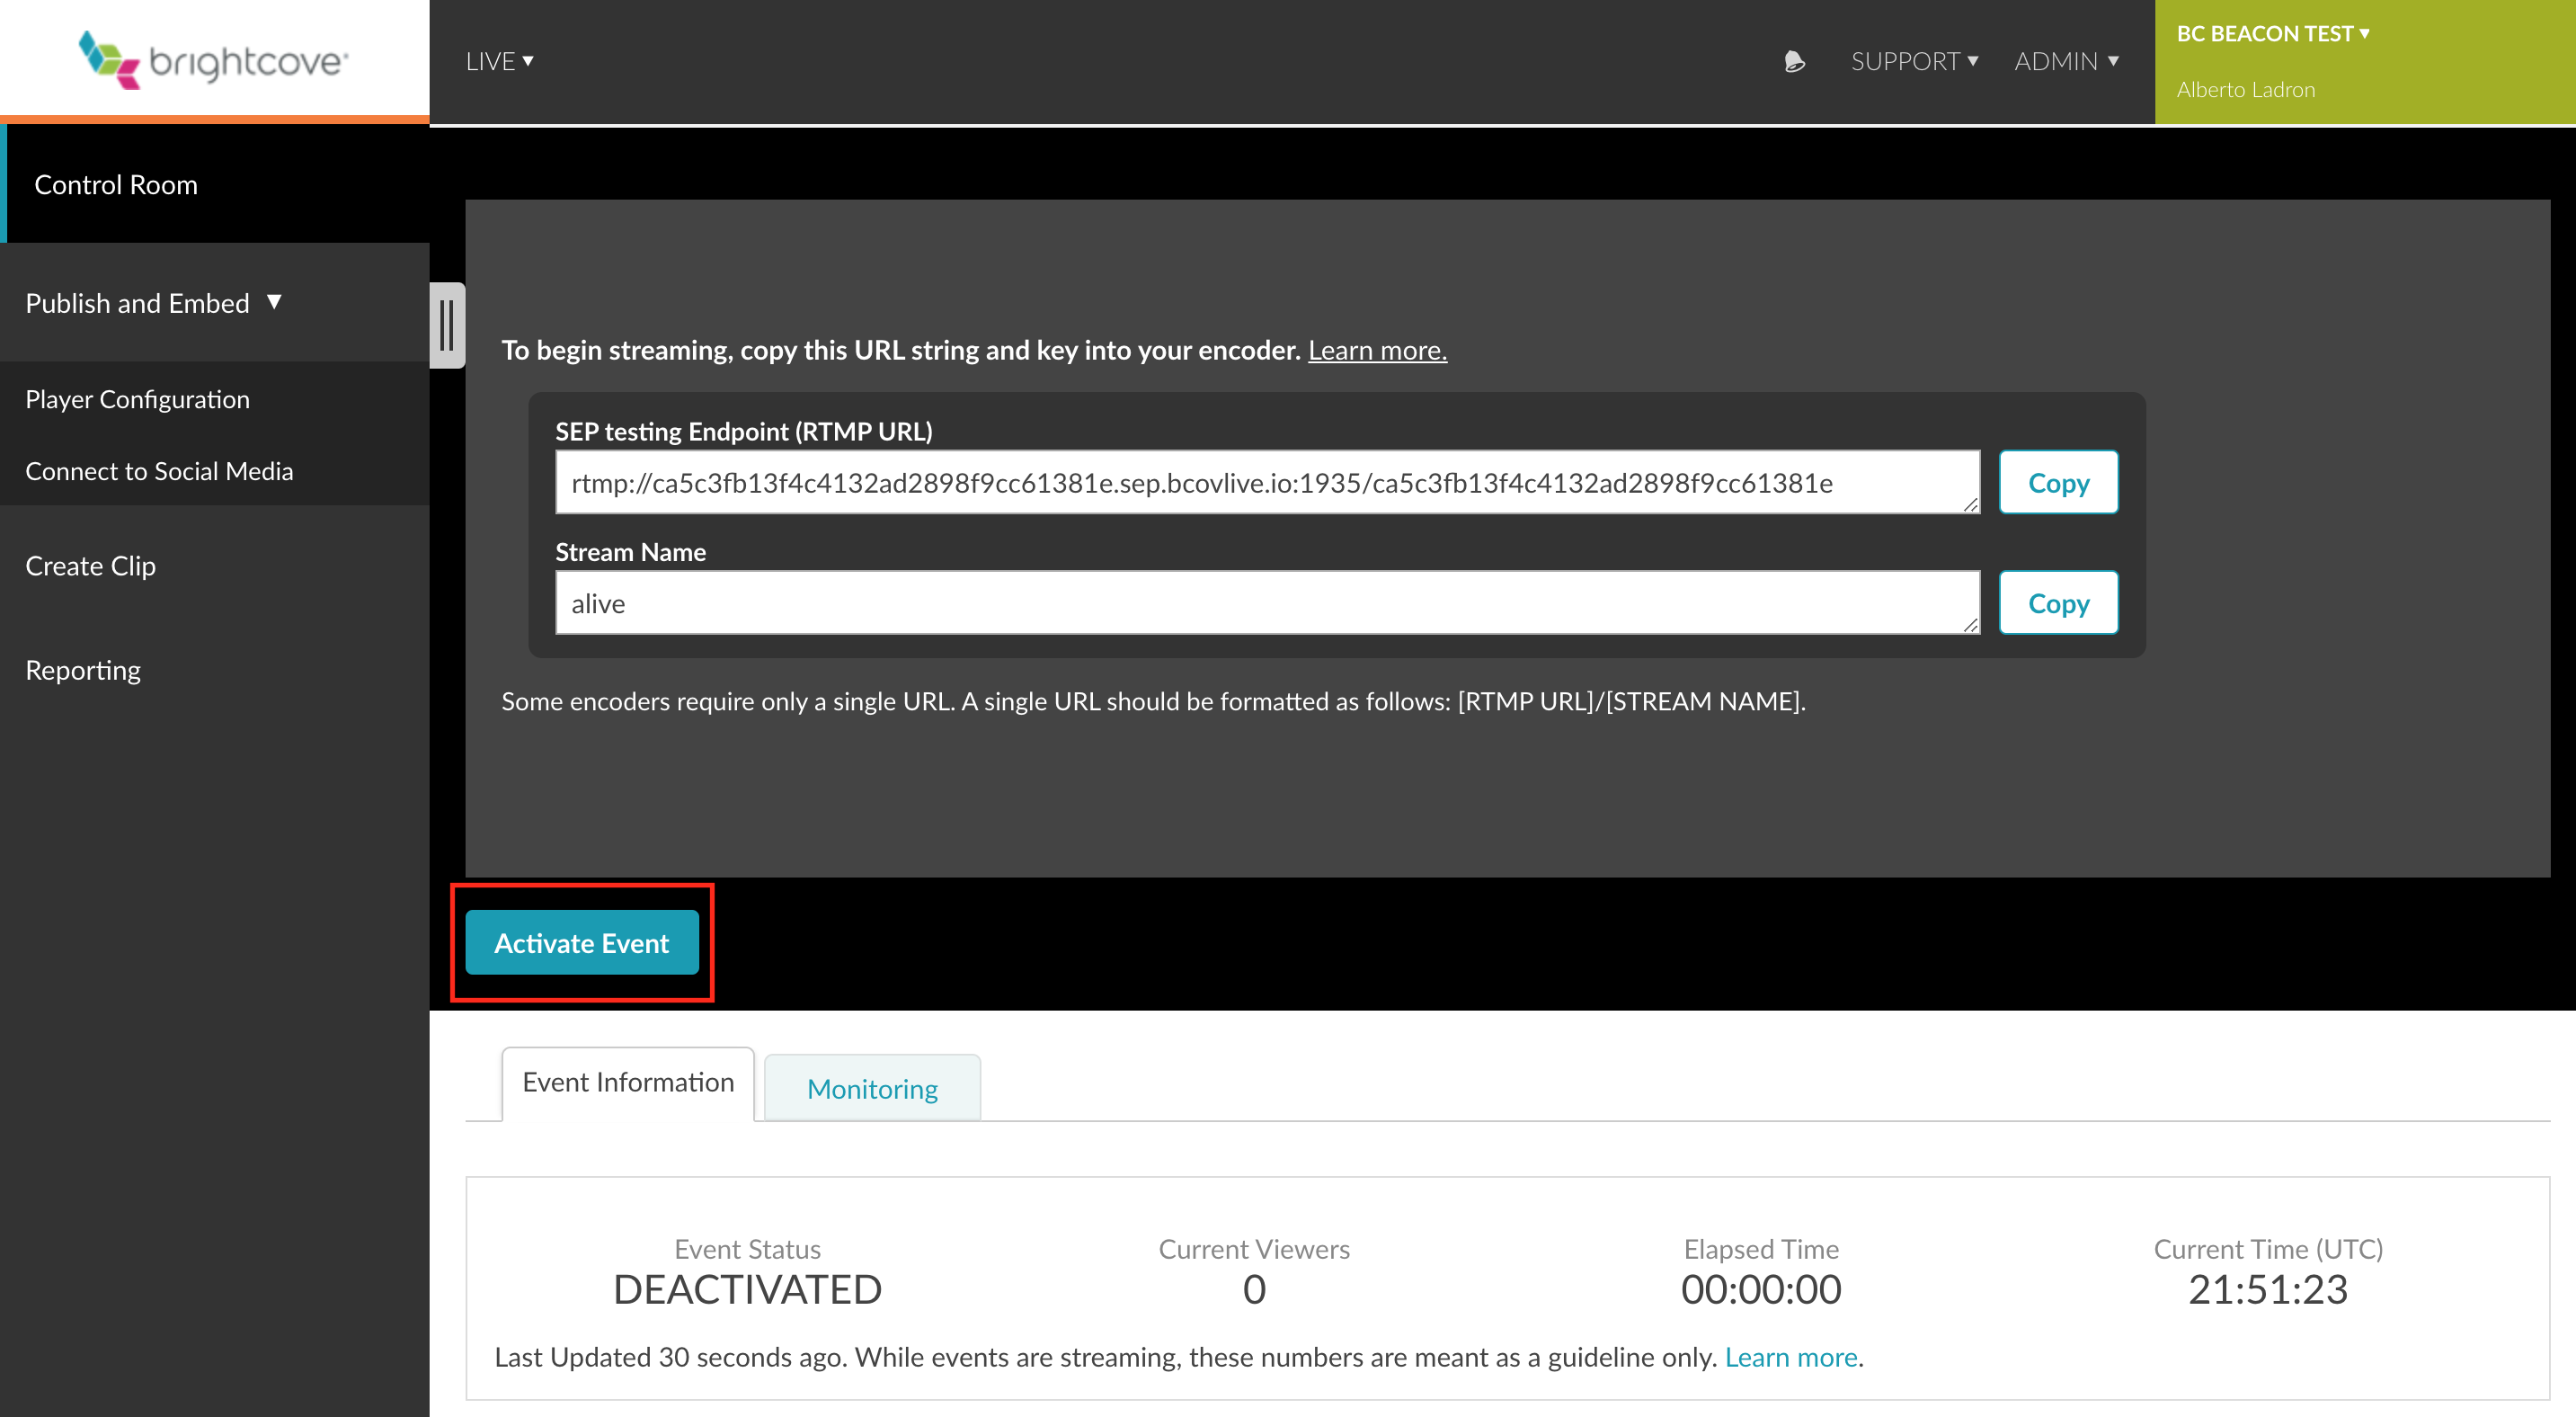The image size is (2576, 1417).
Task: Select the Event Information tab
Action: 628,1083
